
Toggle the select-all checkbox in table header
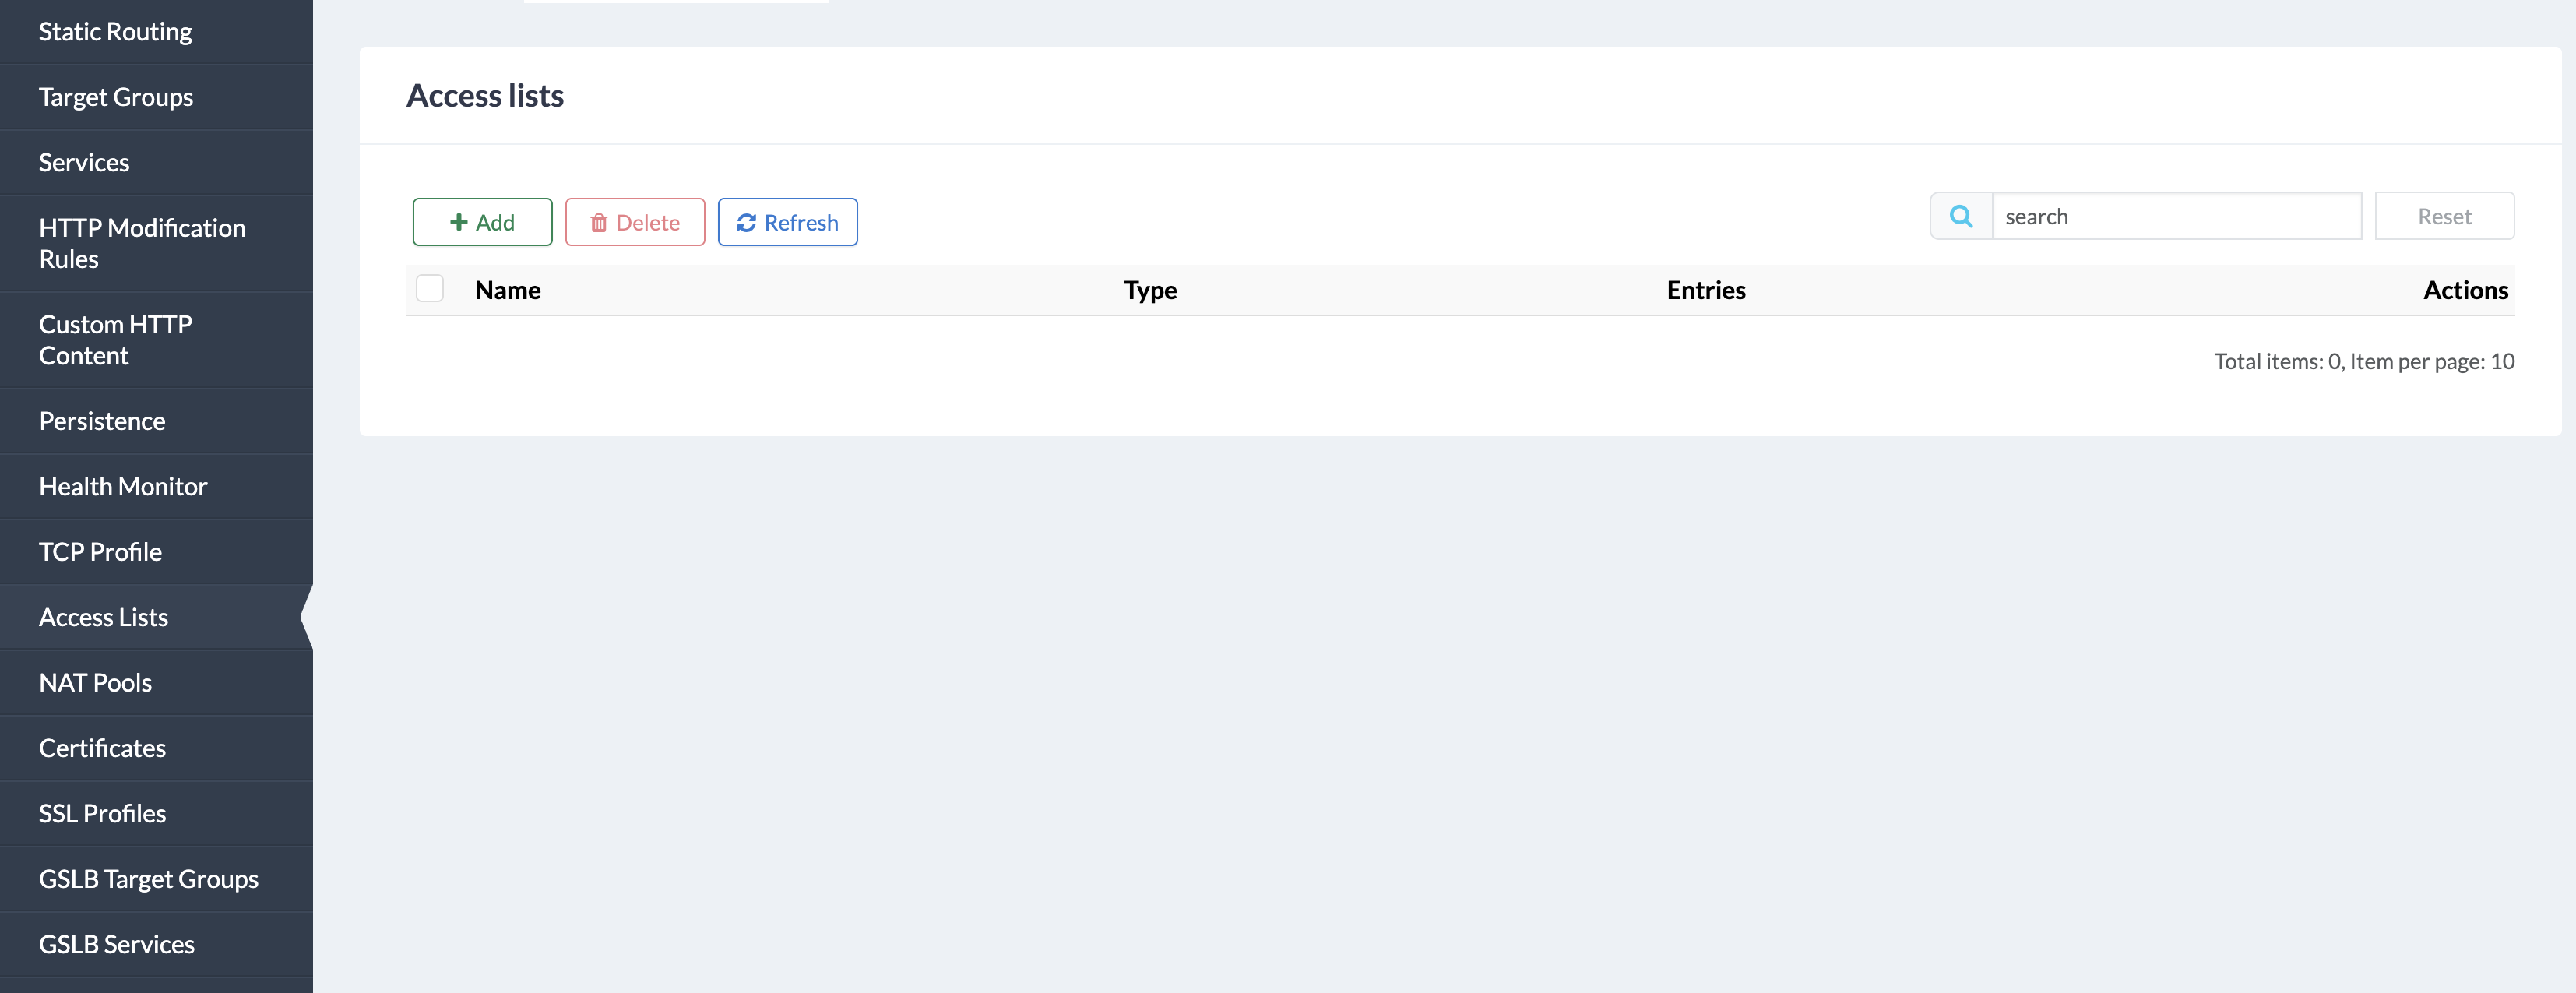point(430,289)
